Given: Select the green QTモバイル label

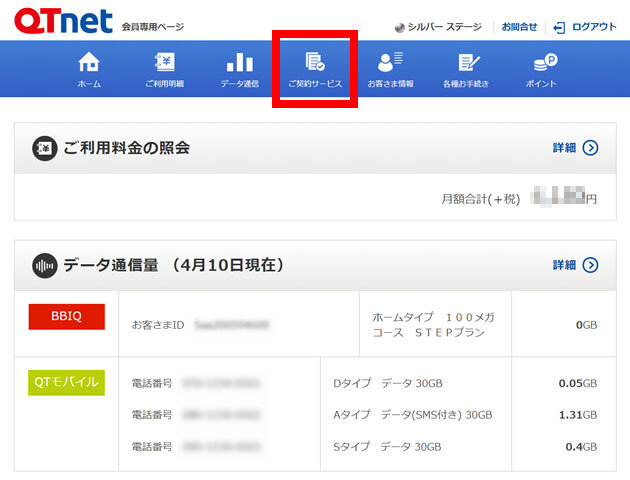Looking at the screenshot, I should [x=66, y=382].
